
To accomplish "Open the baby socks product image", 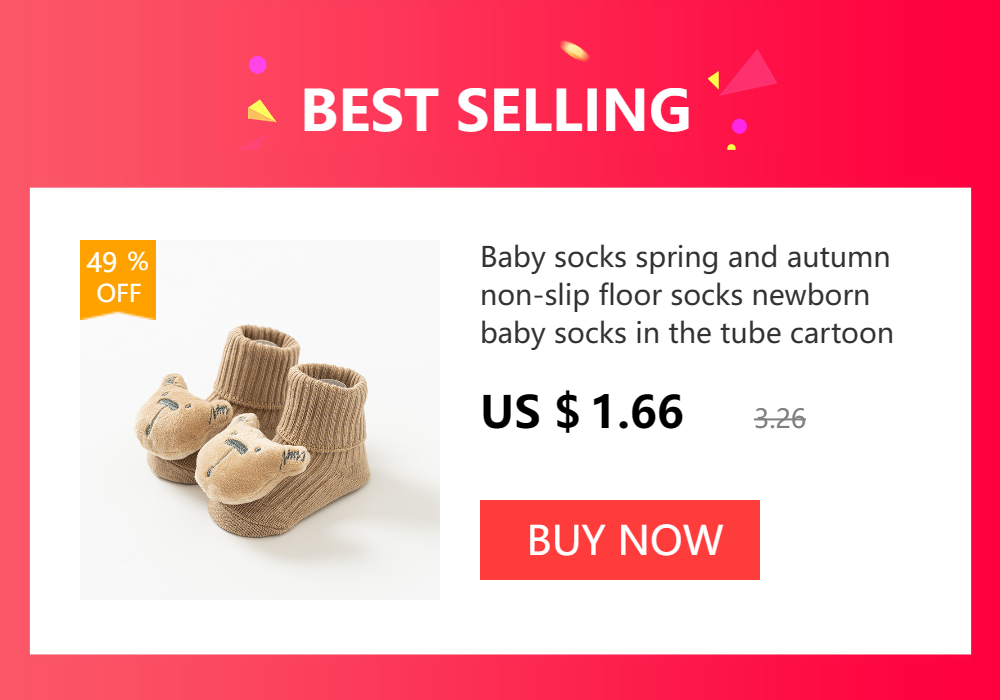I will click(x=260, y=419).
